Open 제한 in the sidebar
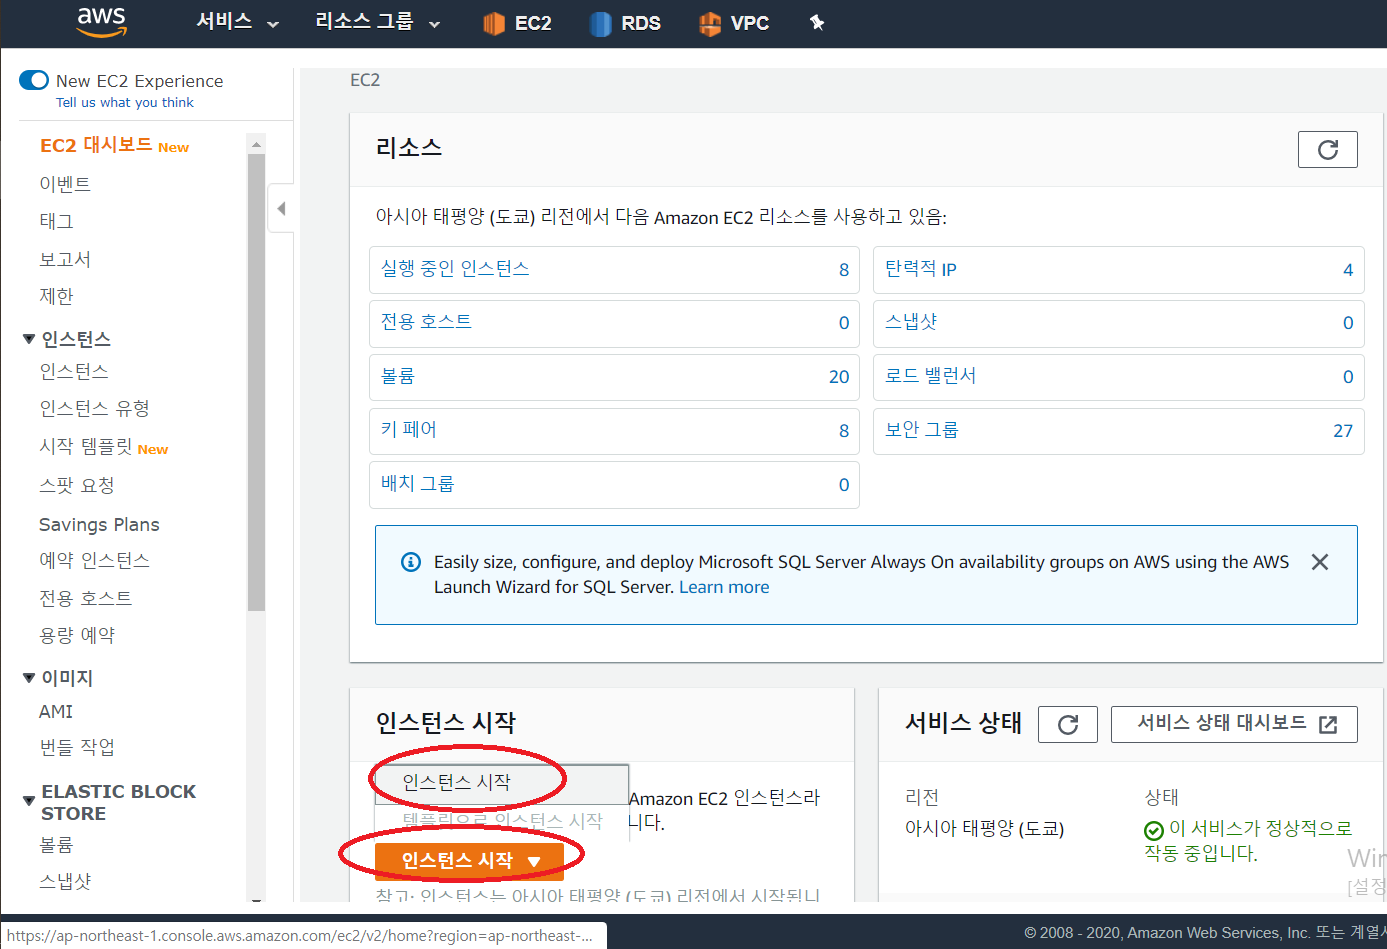This screenshot has height=949, width=1387. pos(56,296)
